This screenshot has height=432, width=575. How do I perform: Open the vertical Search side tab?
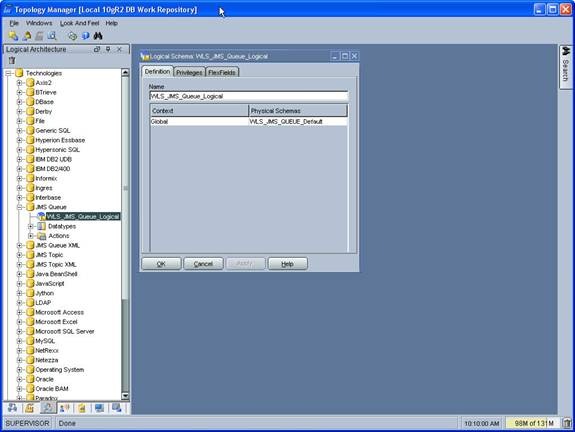(x=565, y=66)
